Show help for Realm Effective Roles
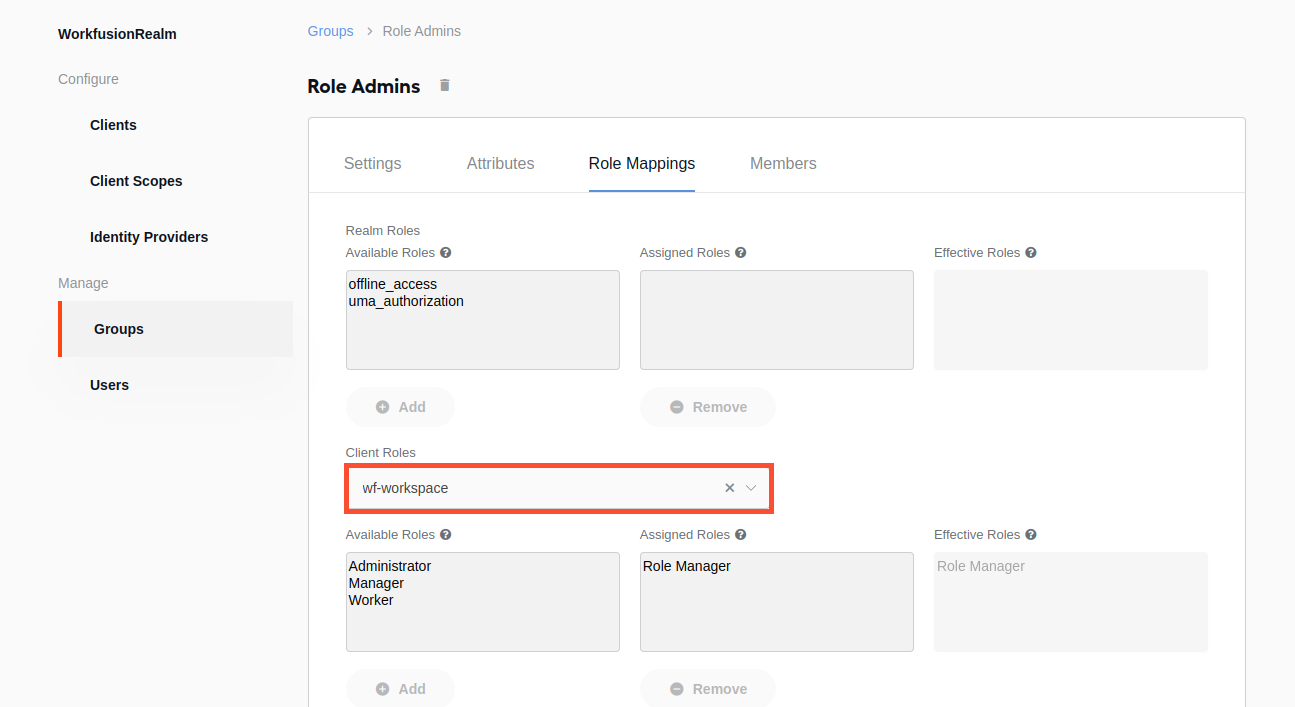This screenshot has height=707, width=1295. pyautogui.click(x=1031, y=253)
